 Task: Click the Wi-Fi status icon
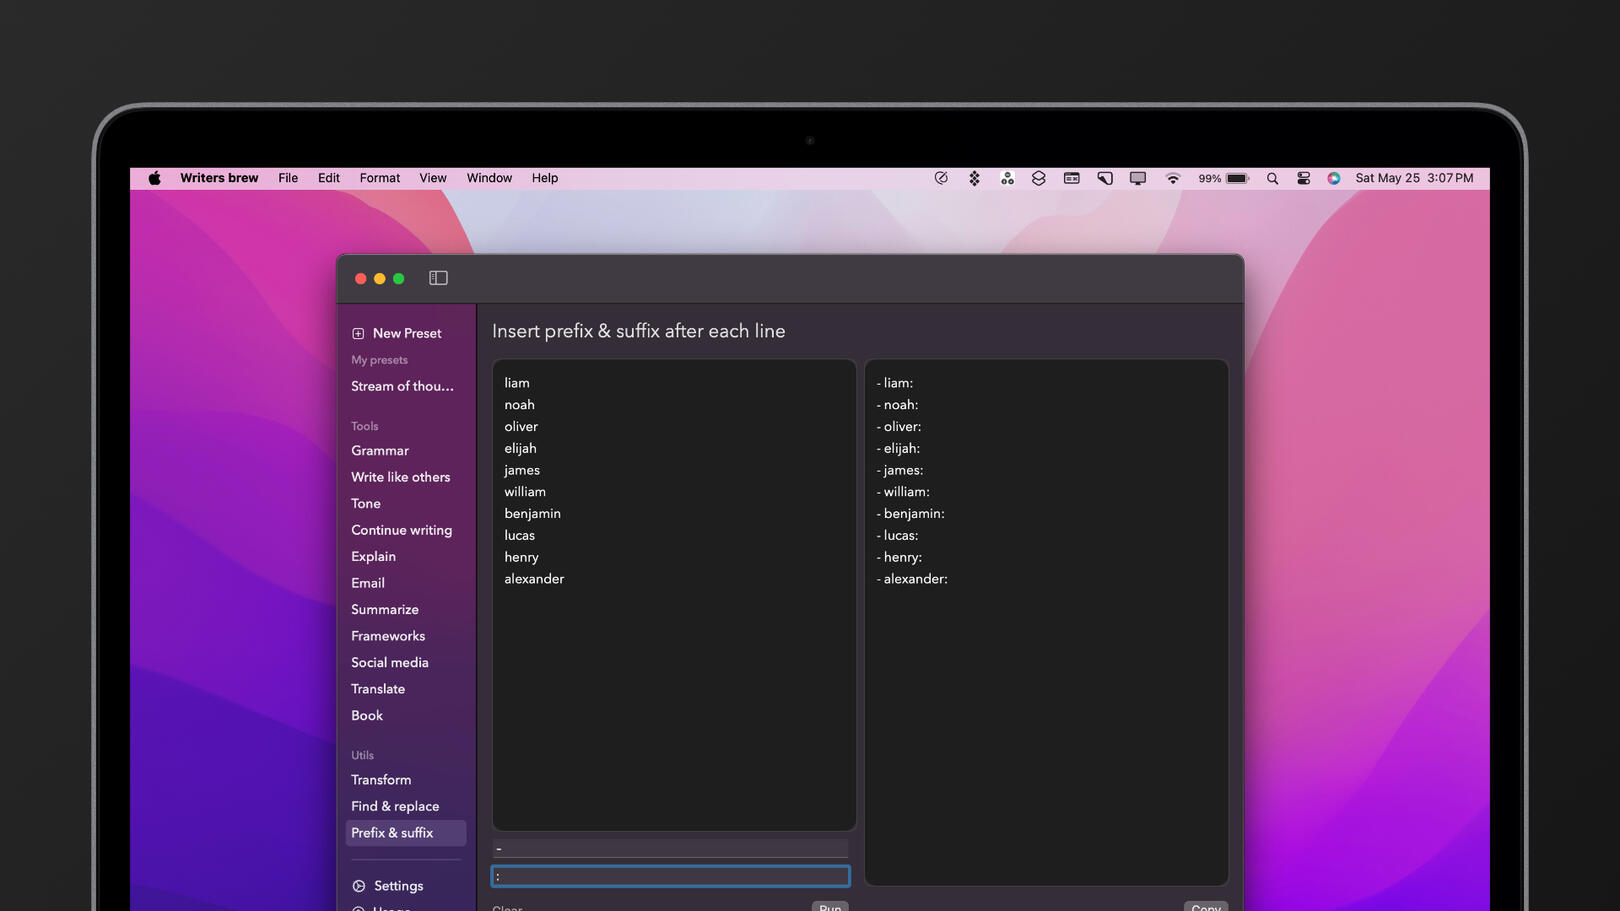pyautogui.click(x=1172, y=179)
